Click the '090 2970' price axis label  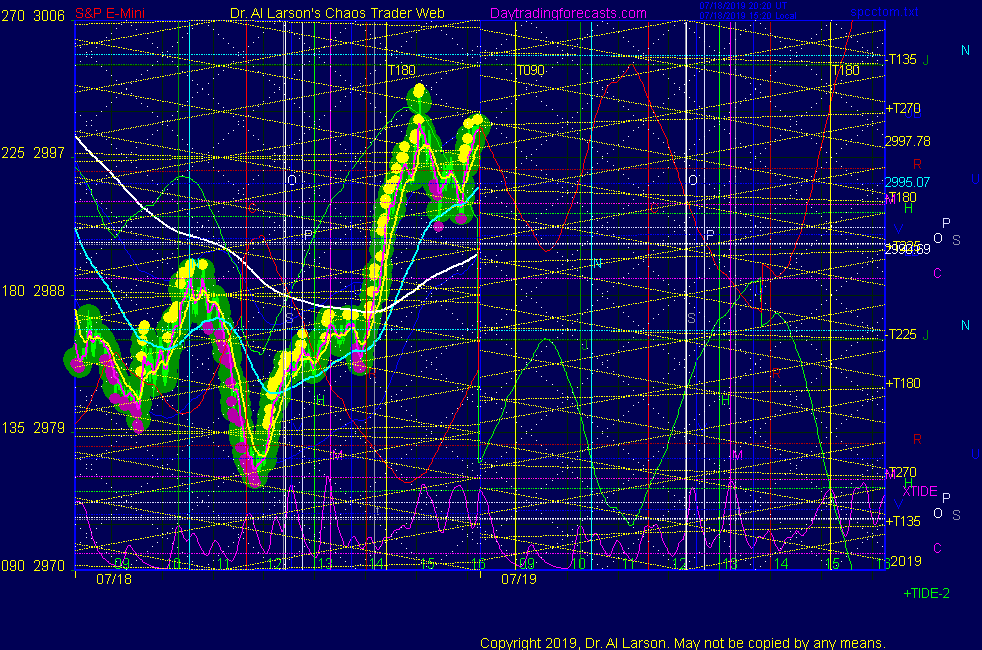33,565
